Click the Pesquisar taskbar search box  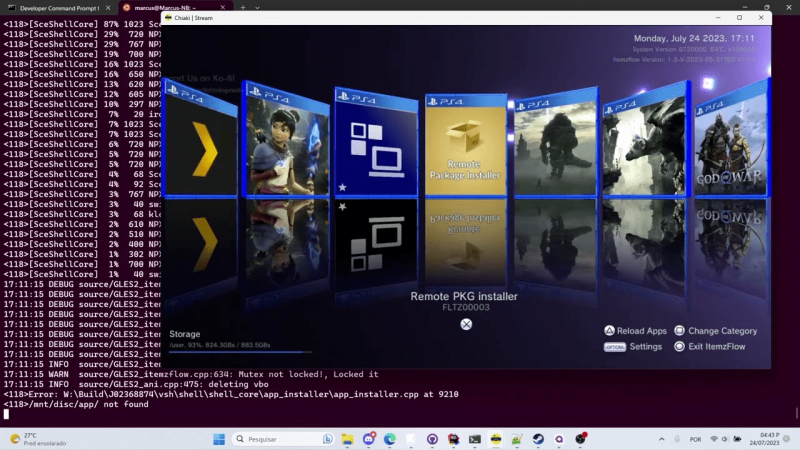click(x=283, y=439)
